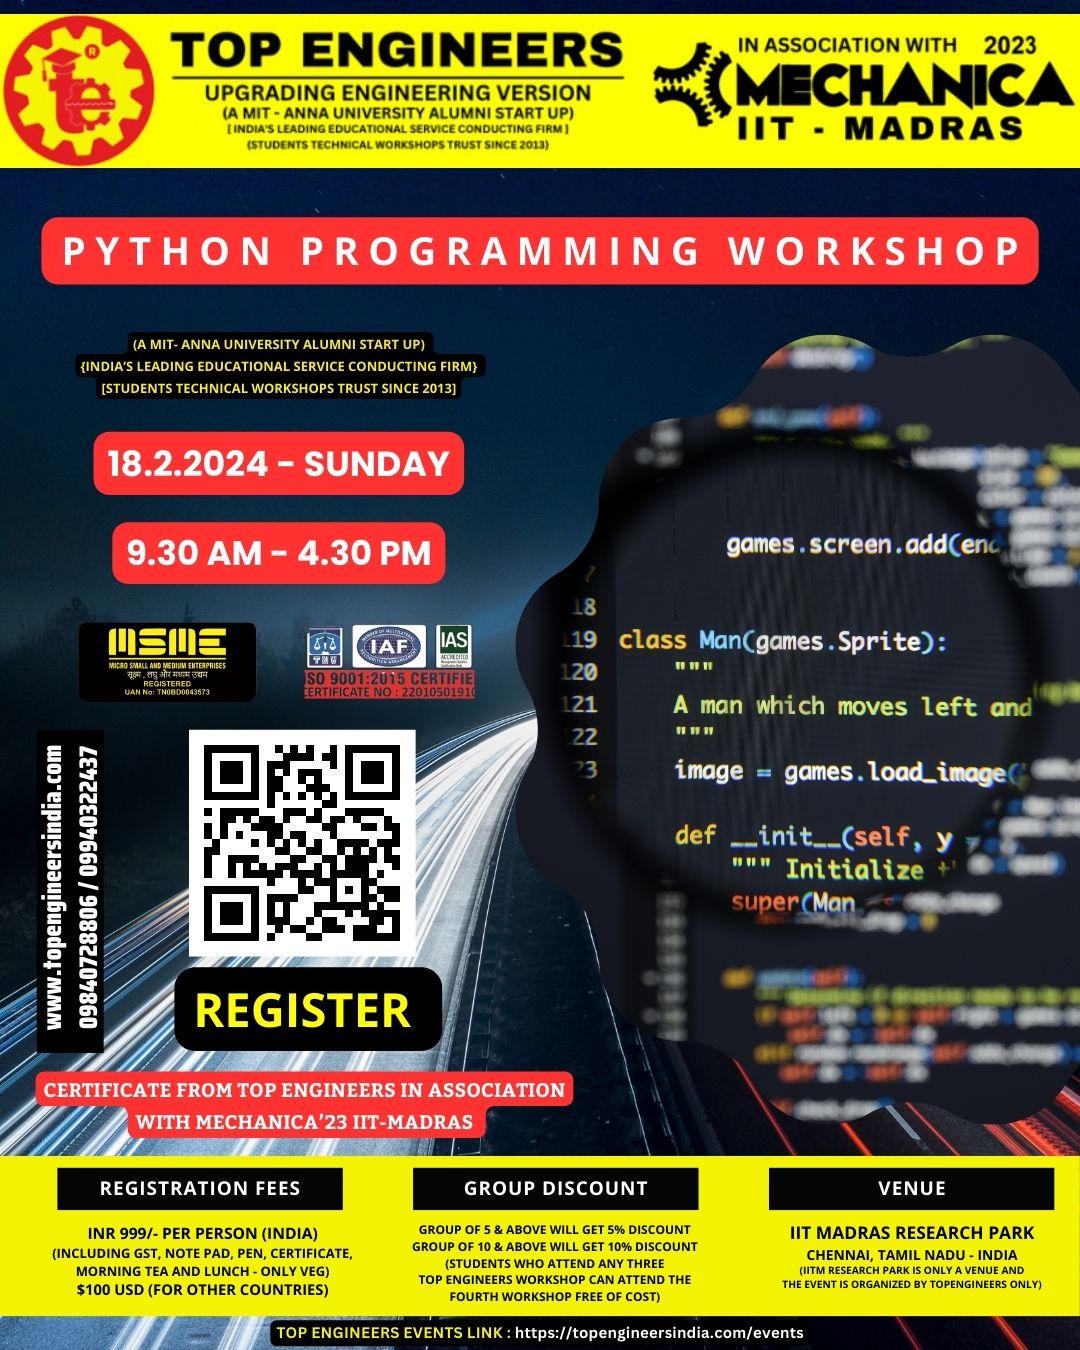This screenshot has width=1080, height=1350.
Task: Select the 18.2.2024 - Sunday date badge
Action: (x=279, y=463)
